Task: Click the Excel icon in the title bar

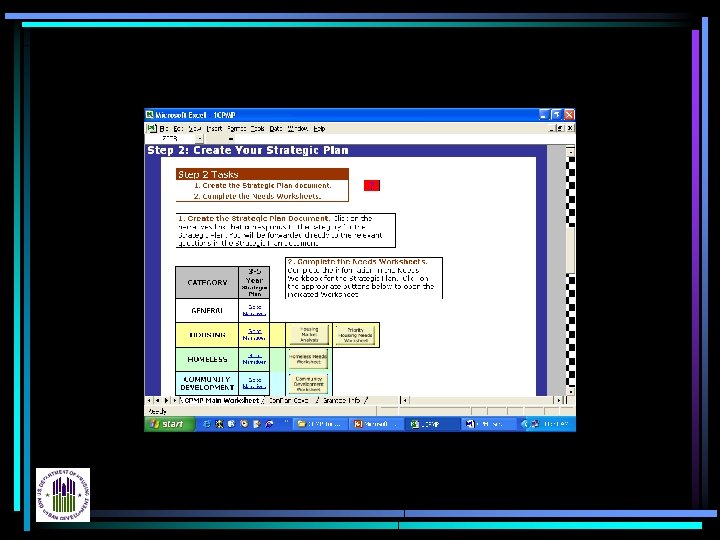Action: (x=150, y=115)
